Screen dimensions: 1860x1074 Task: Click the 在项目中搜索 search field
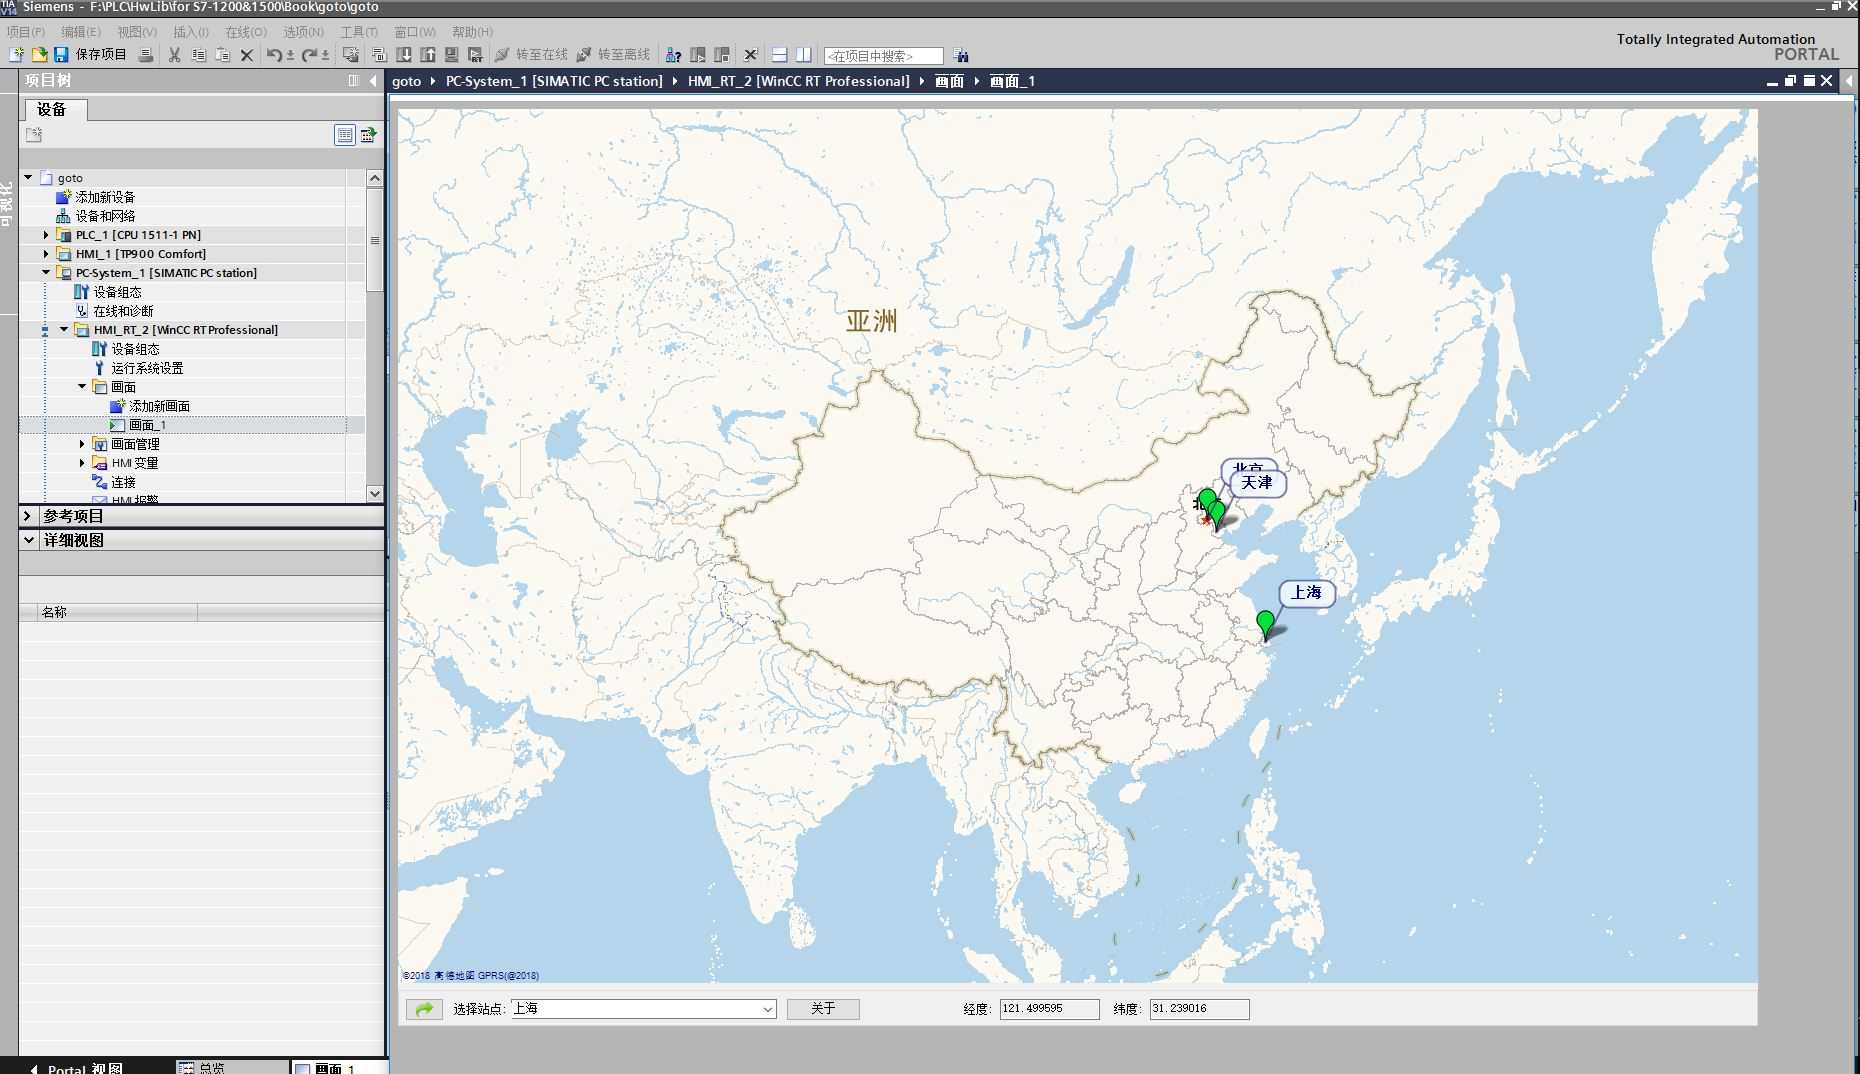tap(883, 56)
